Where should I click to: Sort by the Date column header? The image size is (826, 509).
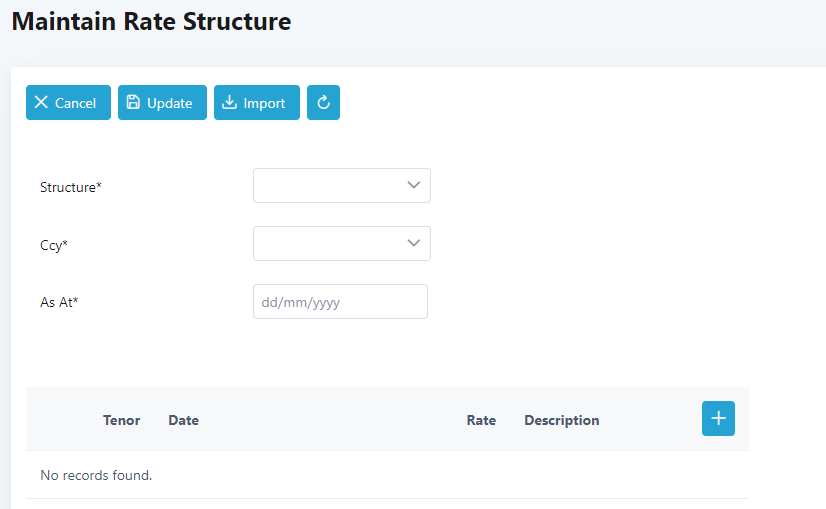183,420
